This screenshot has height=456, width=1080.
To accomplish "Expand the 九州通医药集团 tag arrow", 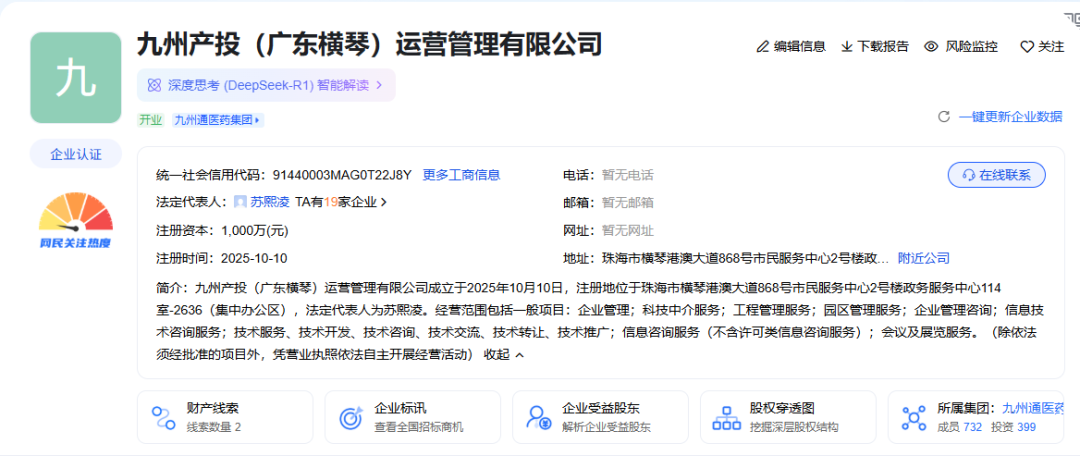I will point(258,120).
